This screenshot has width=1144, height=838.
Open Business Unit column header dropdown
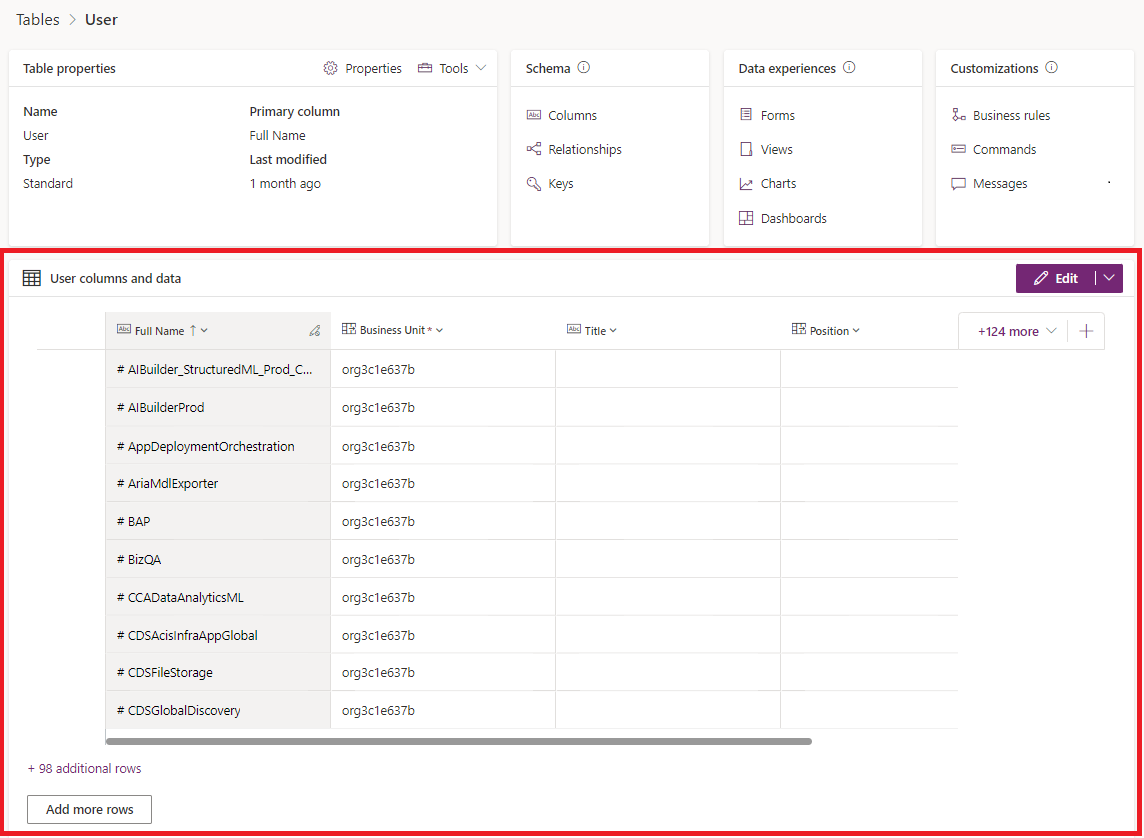[x=439, y=331]
